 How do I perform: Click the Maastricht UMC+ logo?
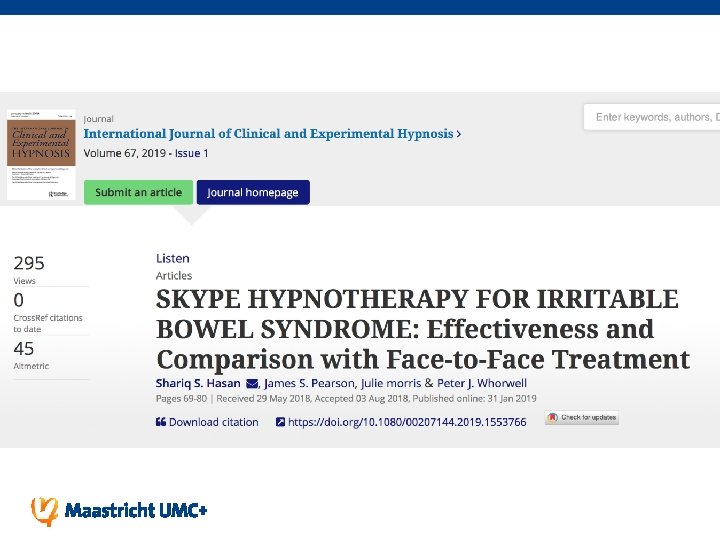click(x=119, y=511)
